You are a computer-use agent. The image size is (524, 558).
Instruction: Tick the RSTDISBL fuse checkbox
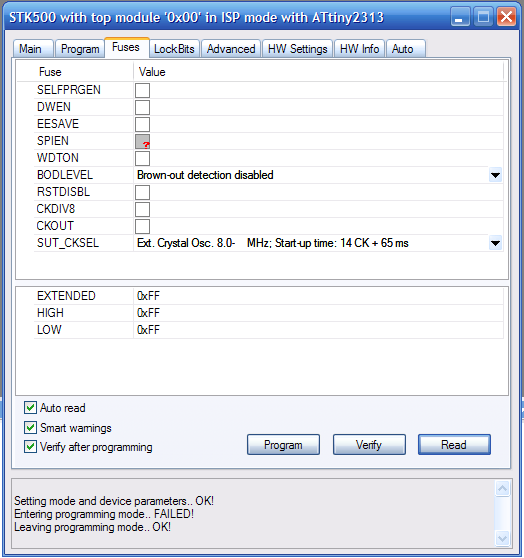tap(142, 193)
